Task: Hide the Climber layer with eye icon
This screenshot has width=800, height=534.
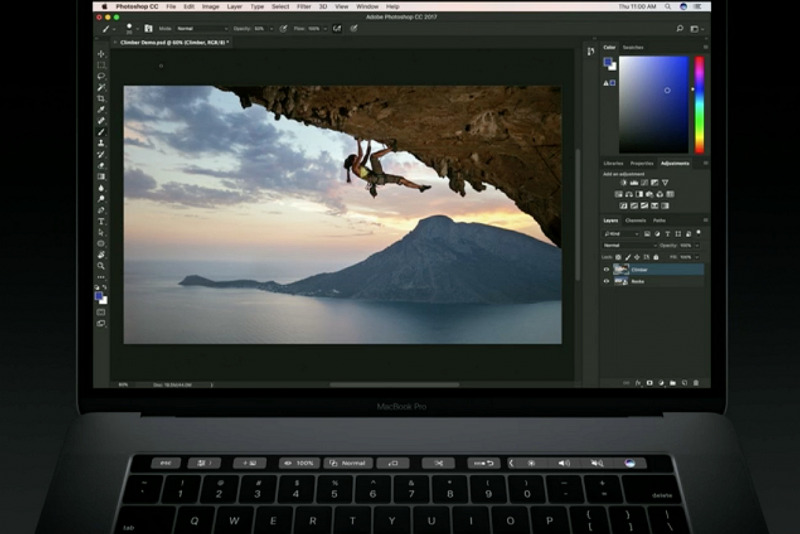Action: [606, 269]
